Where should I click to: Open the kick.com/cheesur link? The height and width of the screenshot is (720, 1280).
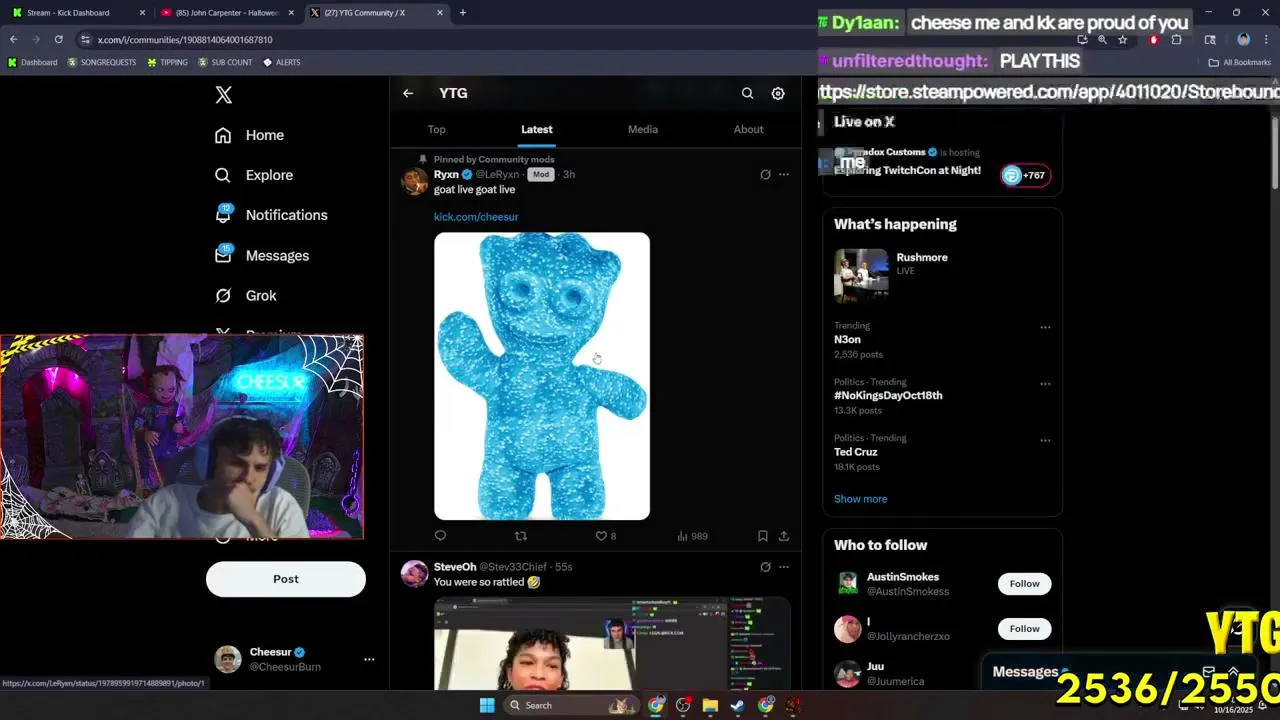[476, 217]
